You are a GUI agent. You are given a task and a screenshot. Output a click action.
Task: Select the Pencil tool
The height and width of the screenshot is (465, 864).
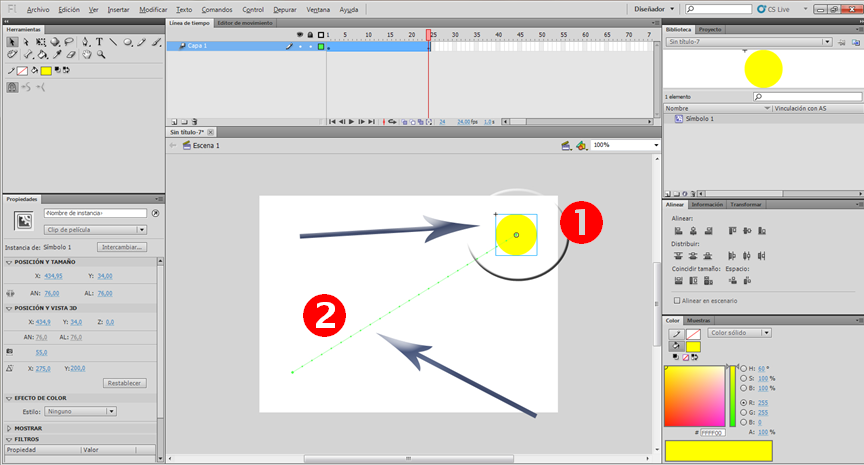142,42
